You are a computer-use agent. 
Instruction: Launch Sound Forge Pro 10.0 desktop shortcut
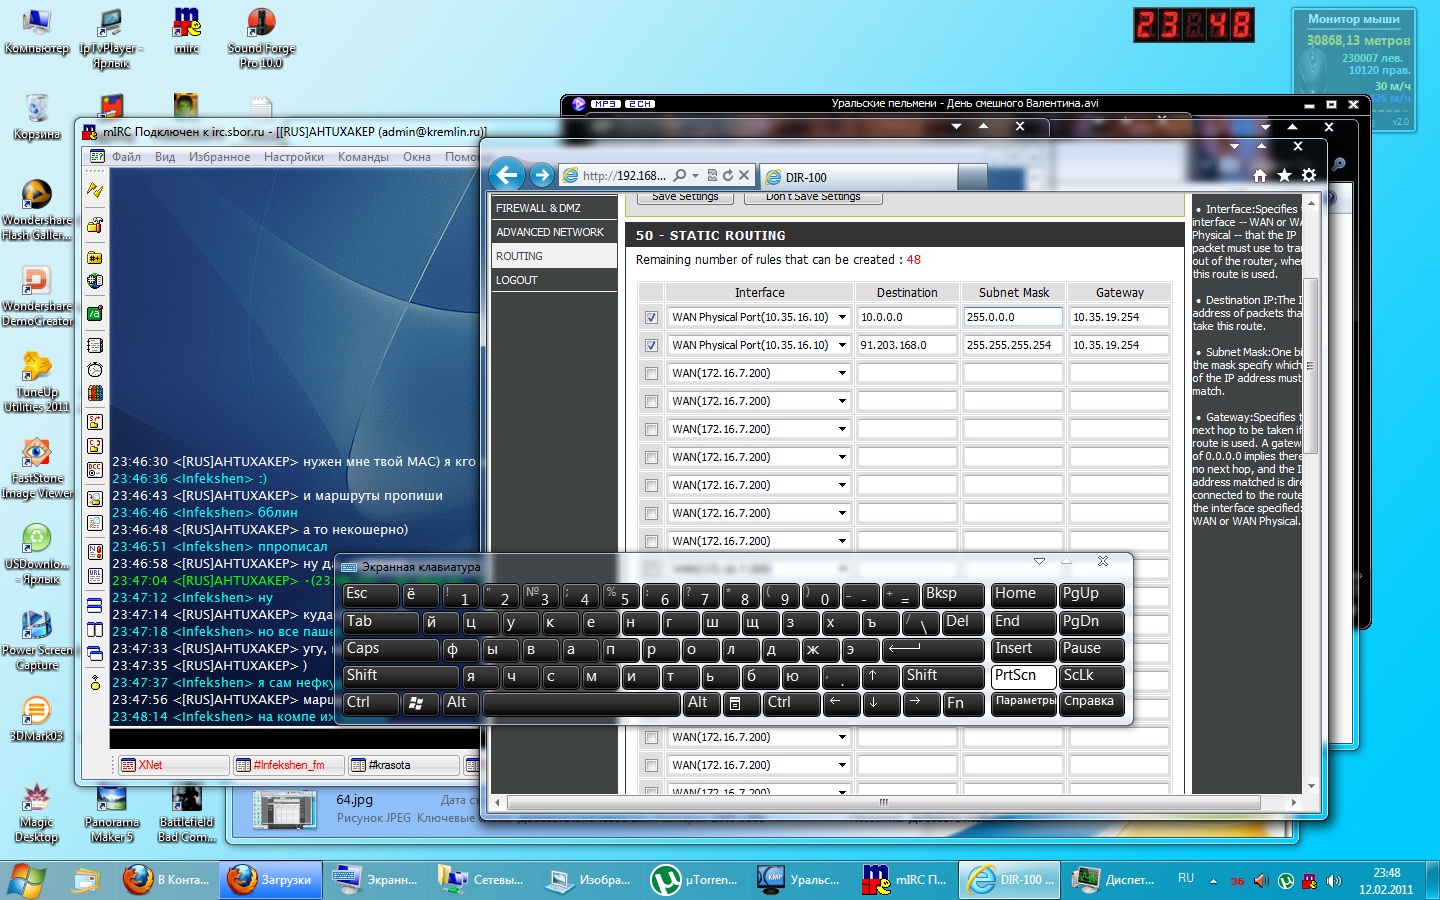(261, 38)
